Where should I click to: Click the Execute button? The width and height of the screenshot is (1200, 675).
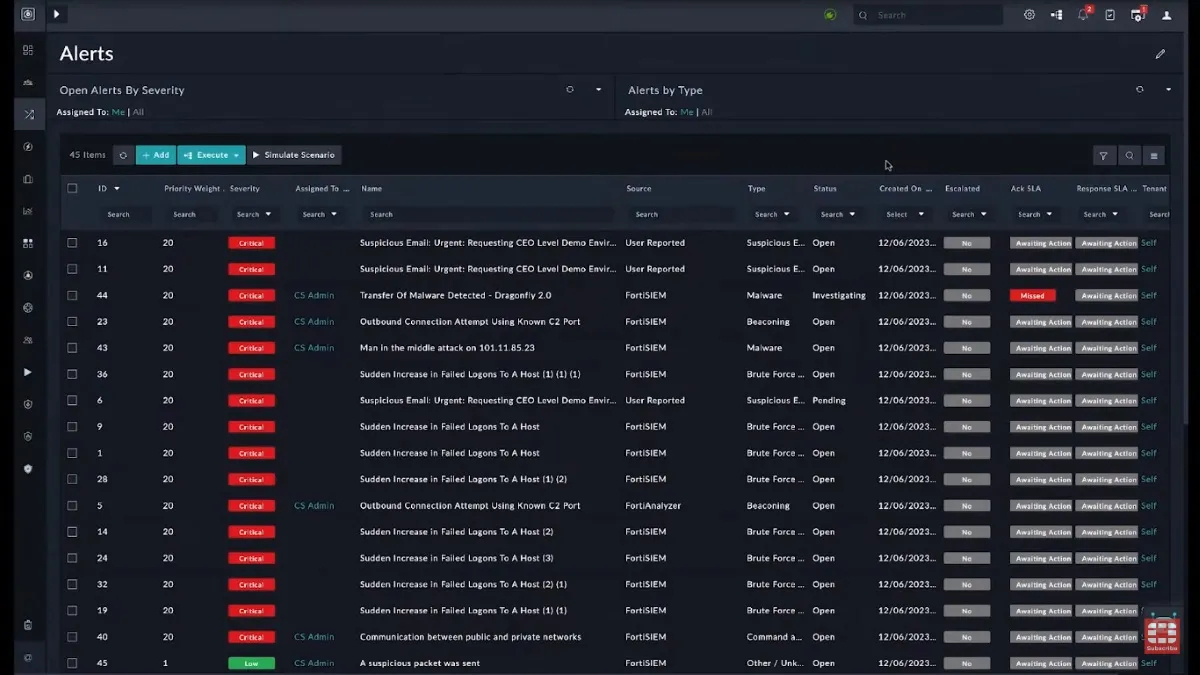[x=211, y=155]
